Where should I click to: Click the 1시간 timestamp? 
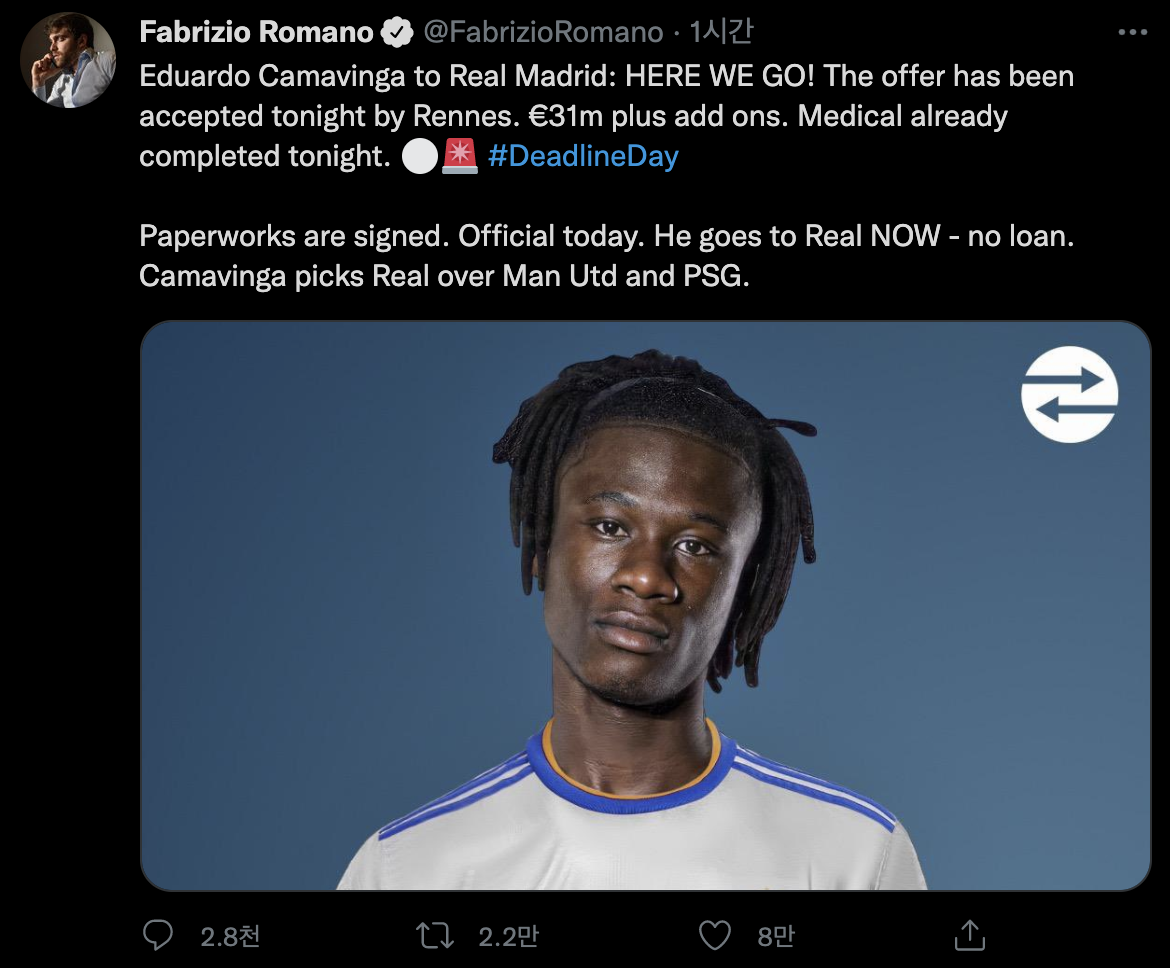[721, 32]
